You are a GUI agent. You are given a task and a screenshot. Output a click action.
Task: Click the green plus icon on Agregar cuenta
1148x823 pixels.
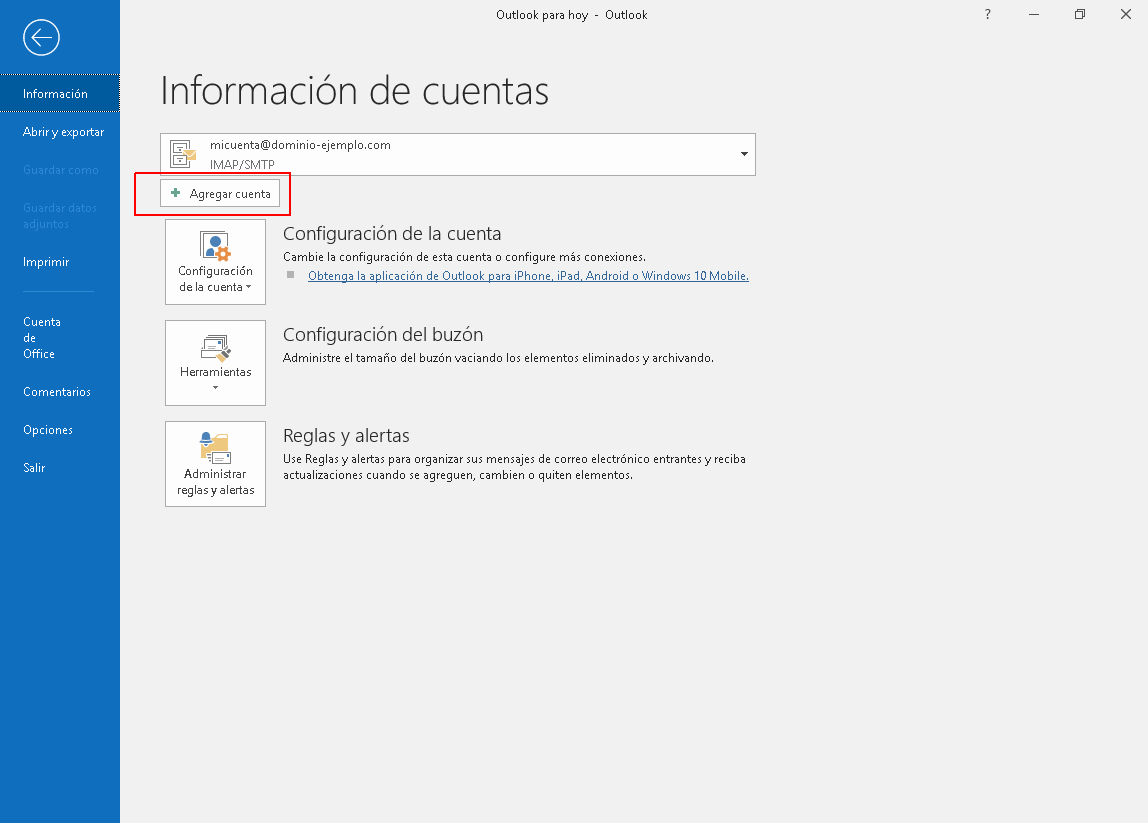(176, 193)
